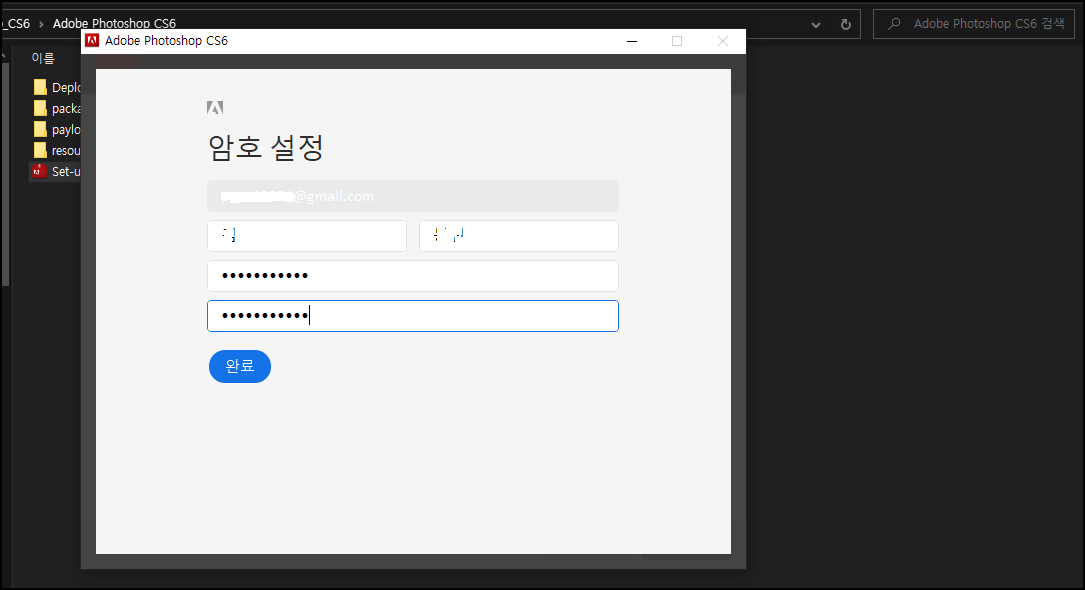1085x590 pixels.
Task: Focus the confirm password field
Action: click(x=412, y=315)
